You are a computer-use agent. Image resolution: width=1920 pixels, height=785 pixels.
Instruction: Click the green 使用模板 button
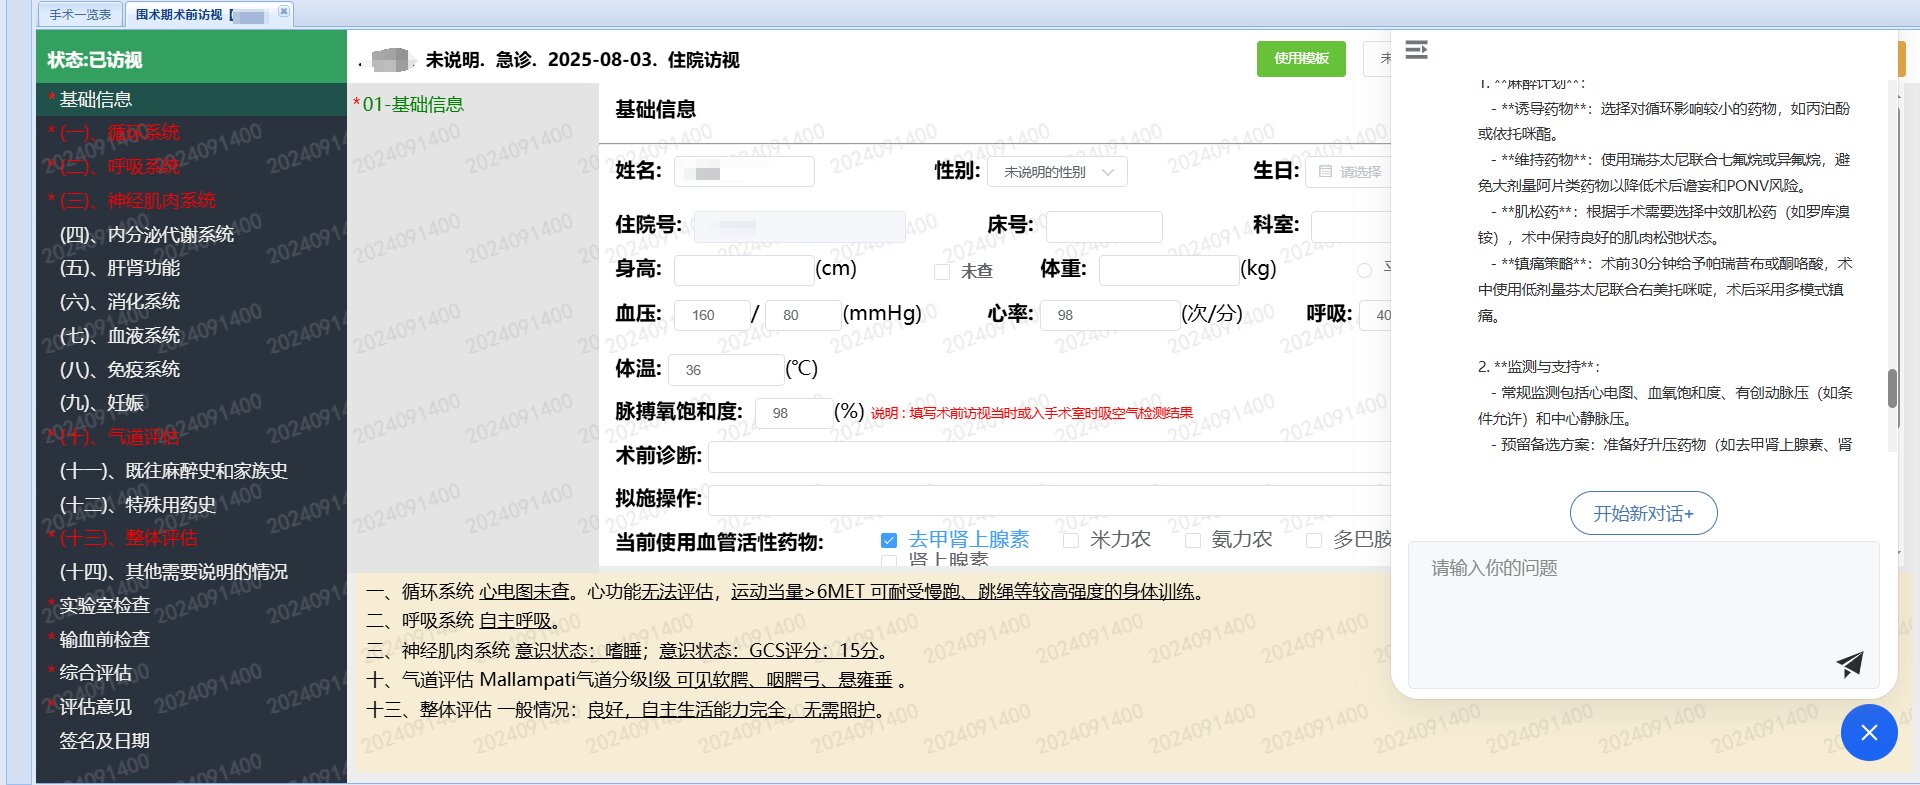(x=1300, y=59)
